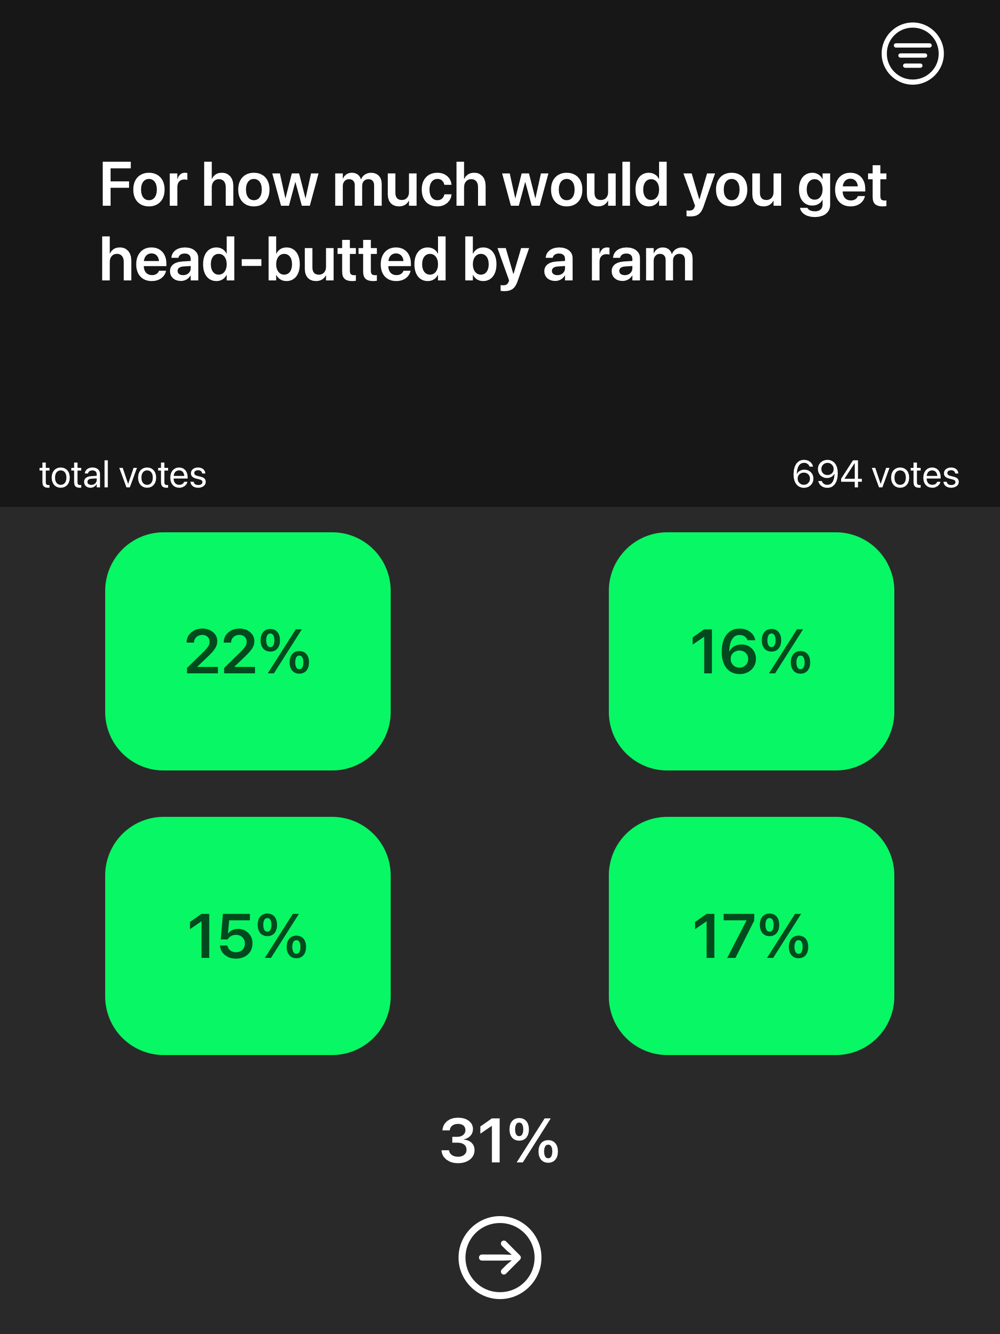Tap the 17% percentage text
Image resolution: width=1000 pixels, height=1334 pixels.
751,937
